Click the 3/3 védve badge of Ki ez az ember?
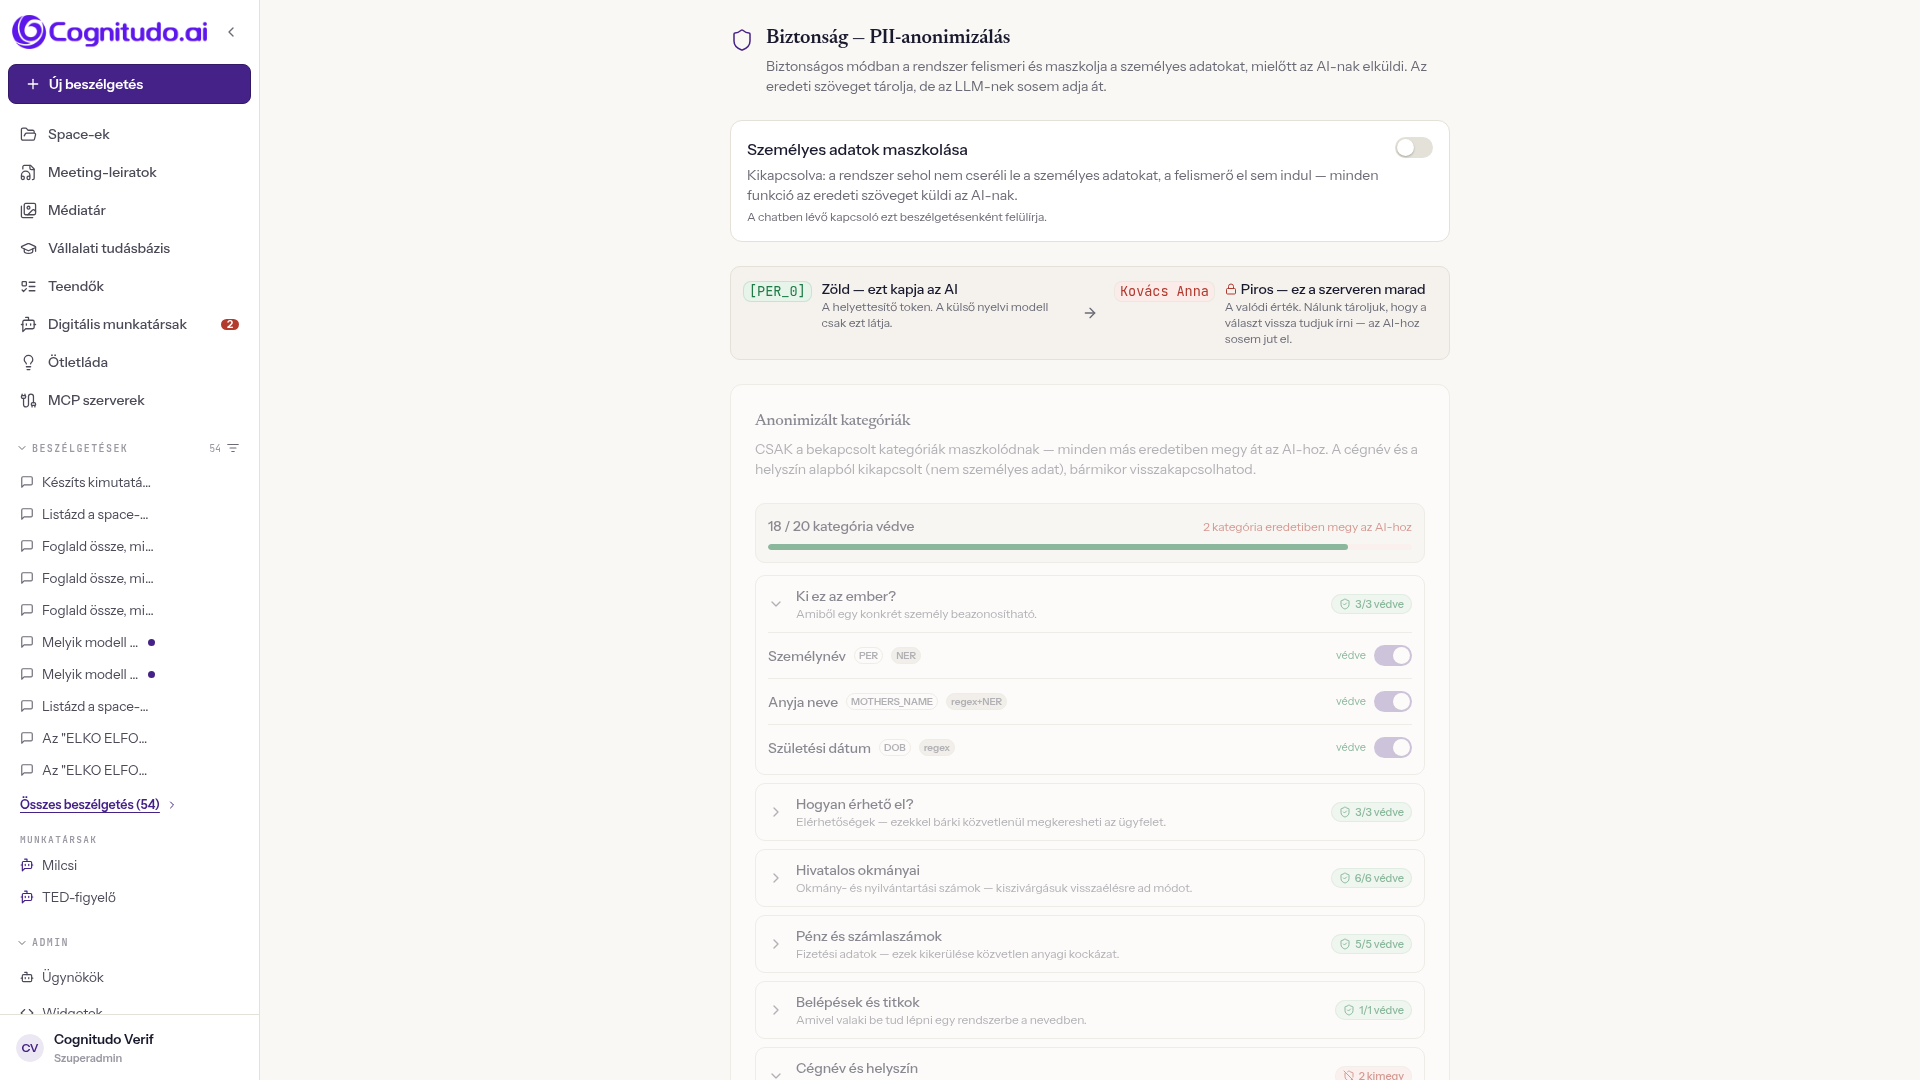The height and width of the screenshot is (1080, 1920). point(1371,604)
